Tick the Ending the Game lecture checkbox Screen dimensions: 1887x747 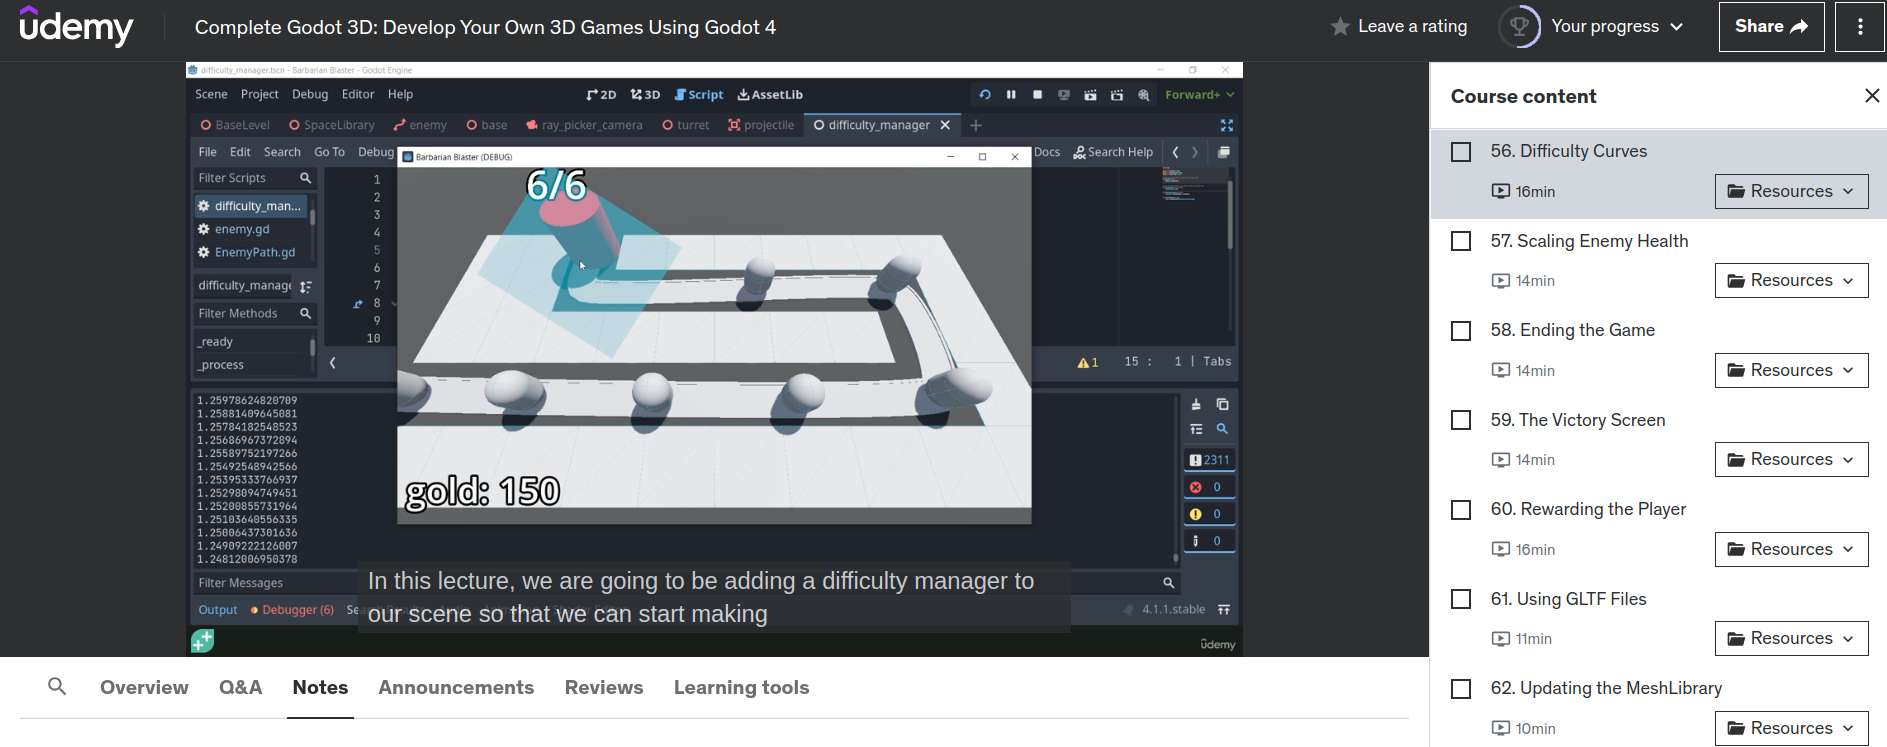[1461, 331]
